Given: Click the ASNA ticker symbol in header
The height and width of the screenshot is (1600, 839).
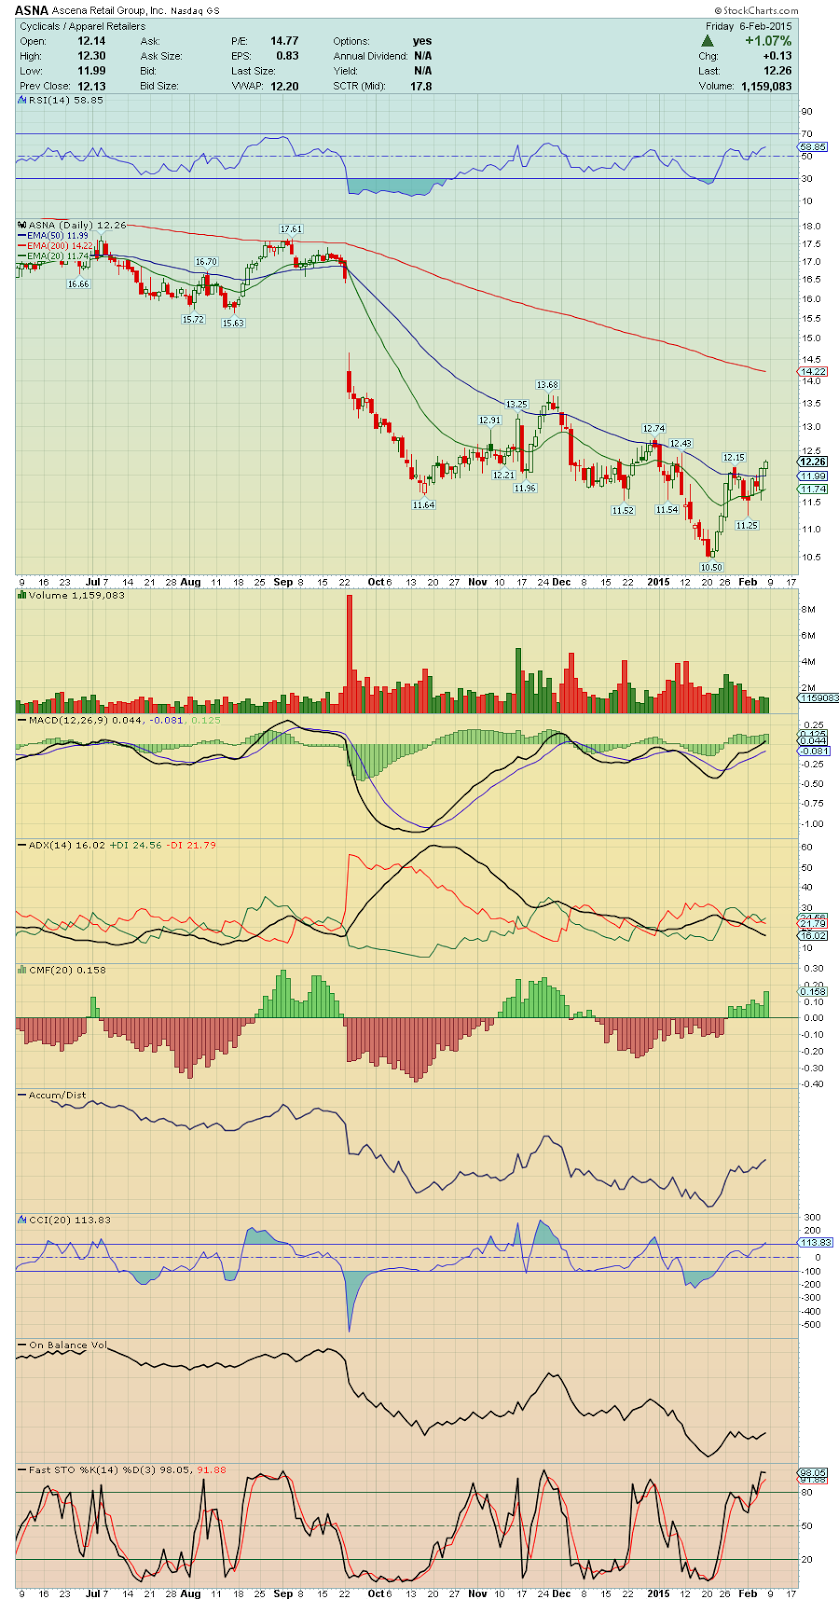Looking at the screenshot, I should (x=31, y=10).
